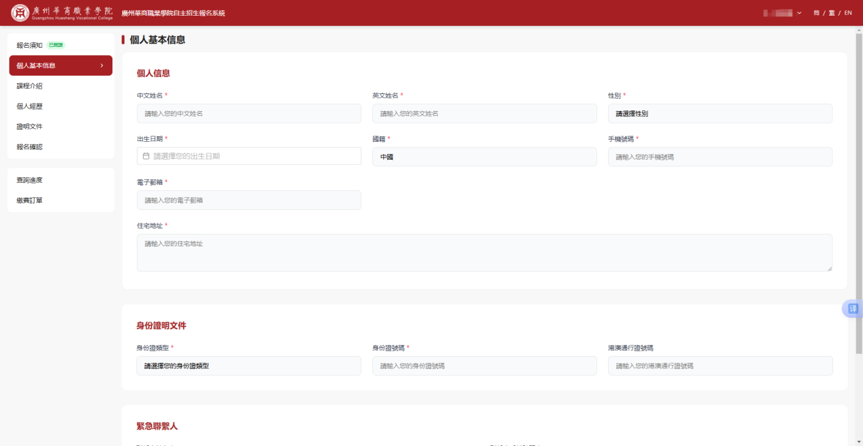Click the 緊急聯繫人 section title
The image size is (863, 446).
[157, 426]
